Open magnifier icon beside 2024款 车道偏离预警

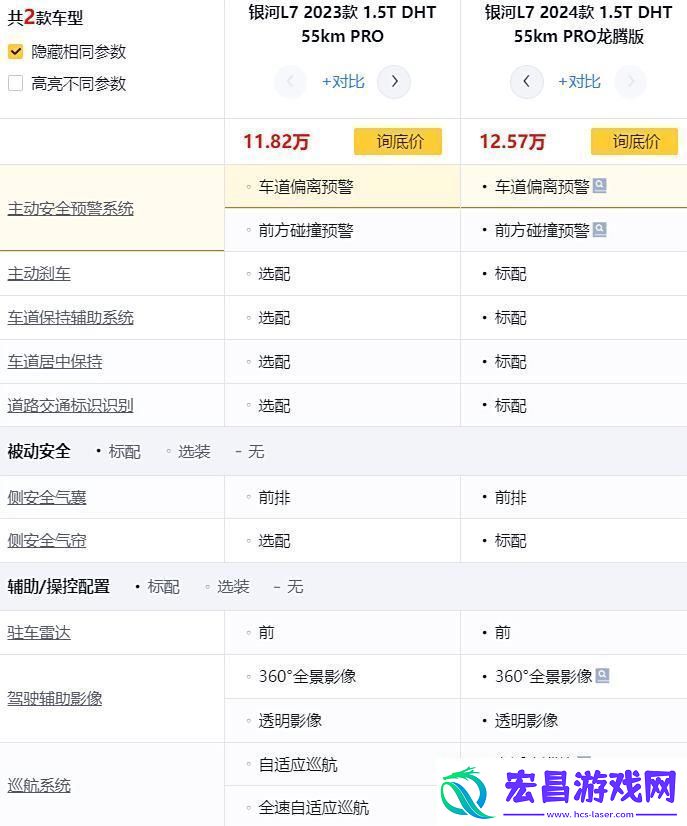[600, 185]
